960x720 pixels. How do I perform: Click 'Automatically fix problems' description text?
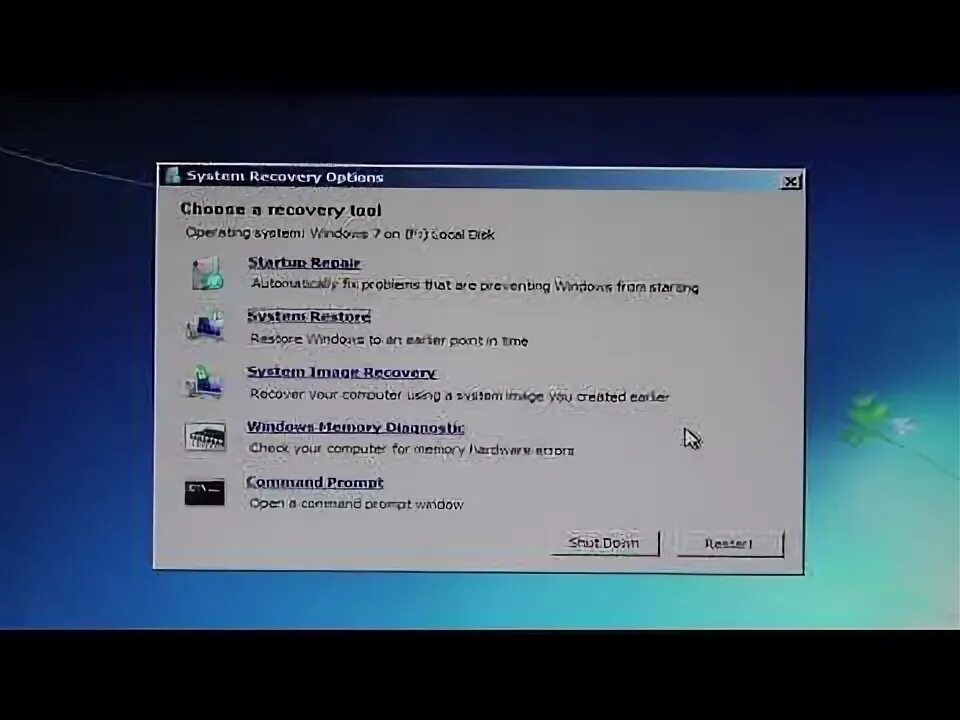[x=474, y=285]
